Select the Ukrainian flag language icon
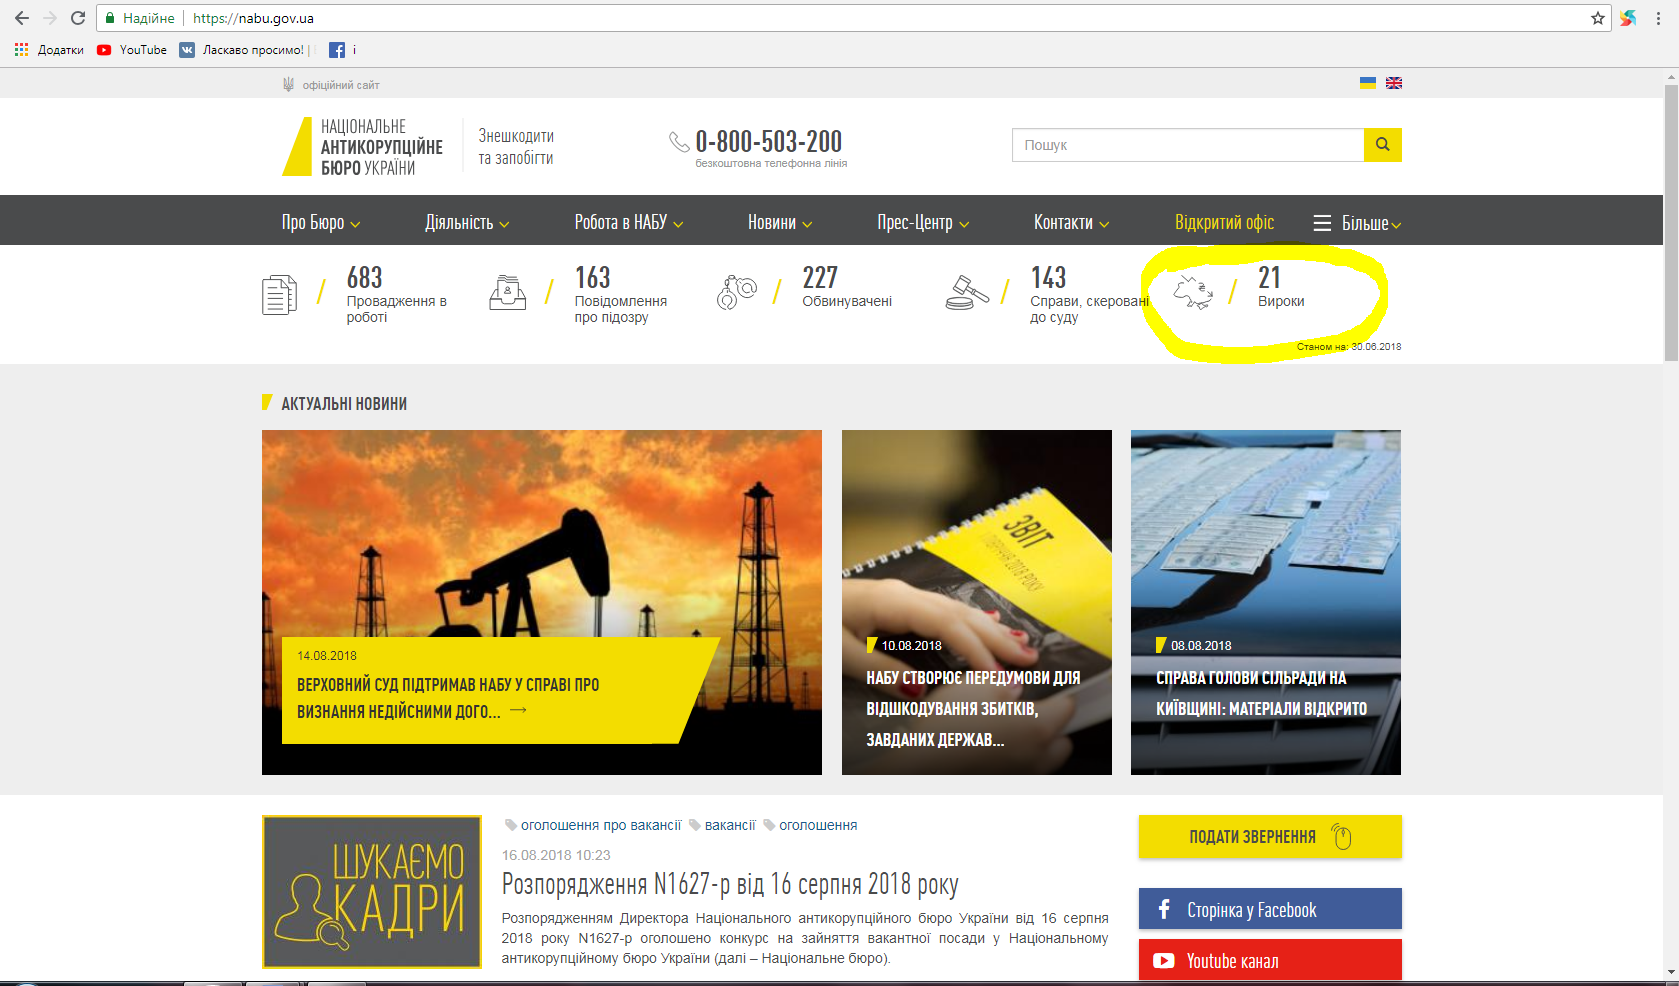Viewport: 1679px width, 986px height. pos(1367,83)
